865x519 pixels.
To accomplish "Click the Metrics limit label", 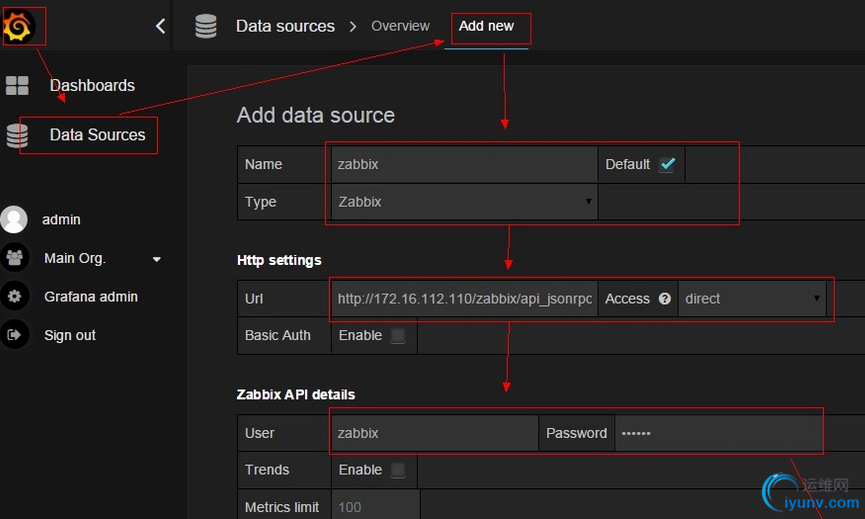I will 282,507.
